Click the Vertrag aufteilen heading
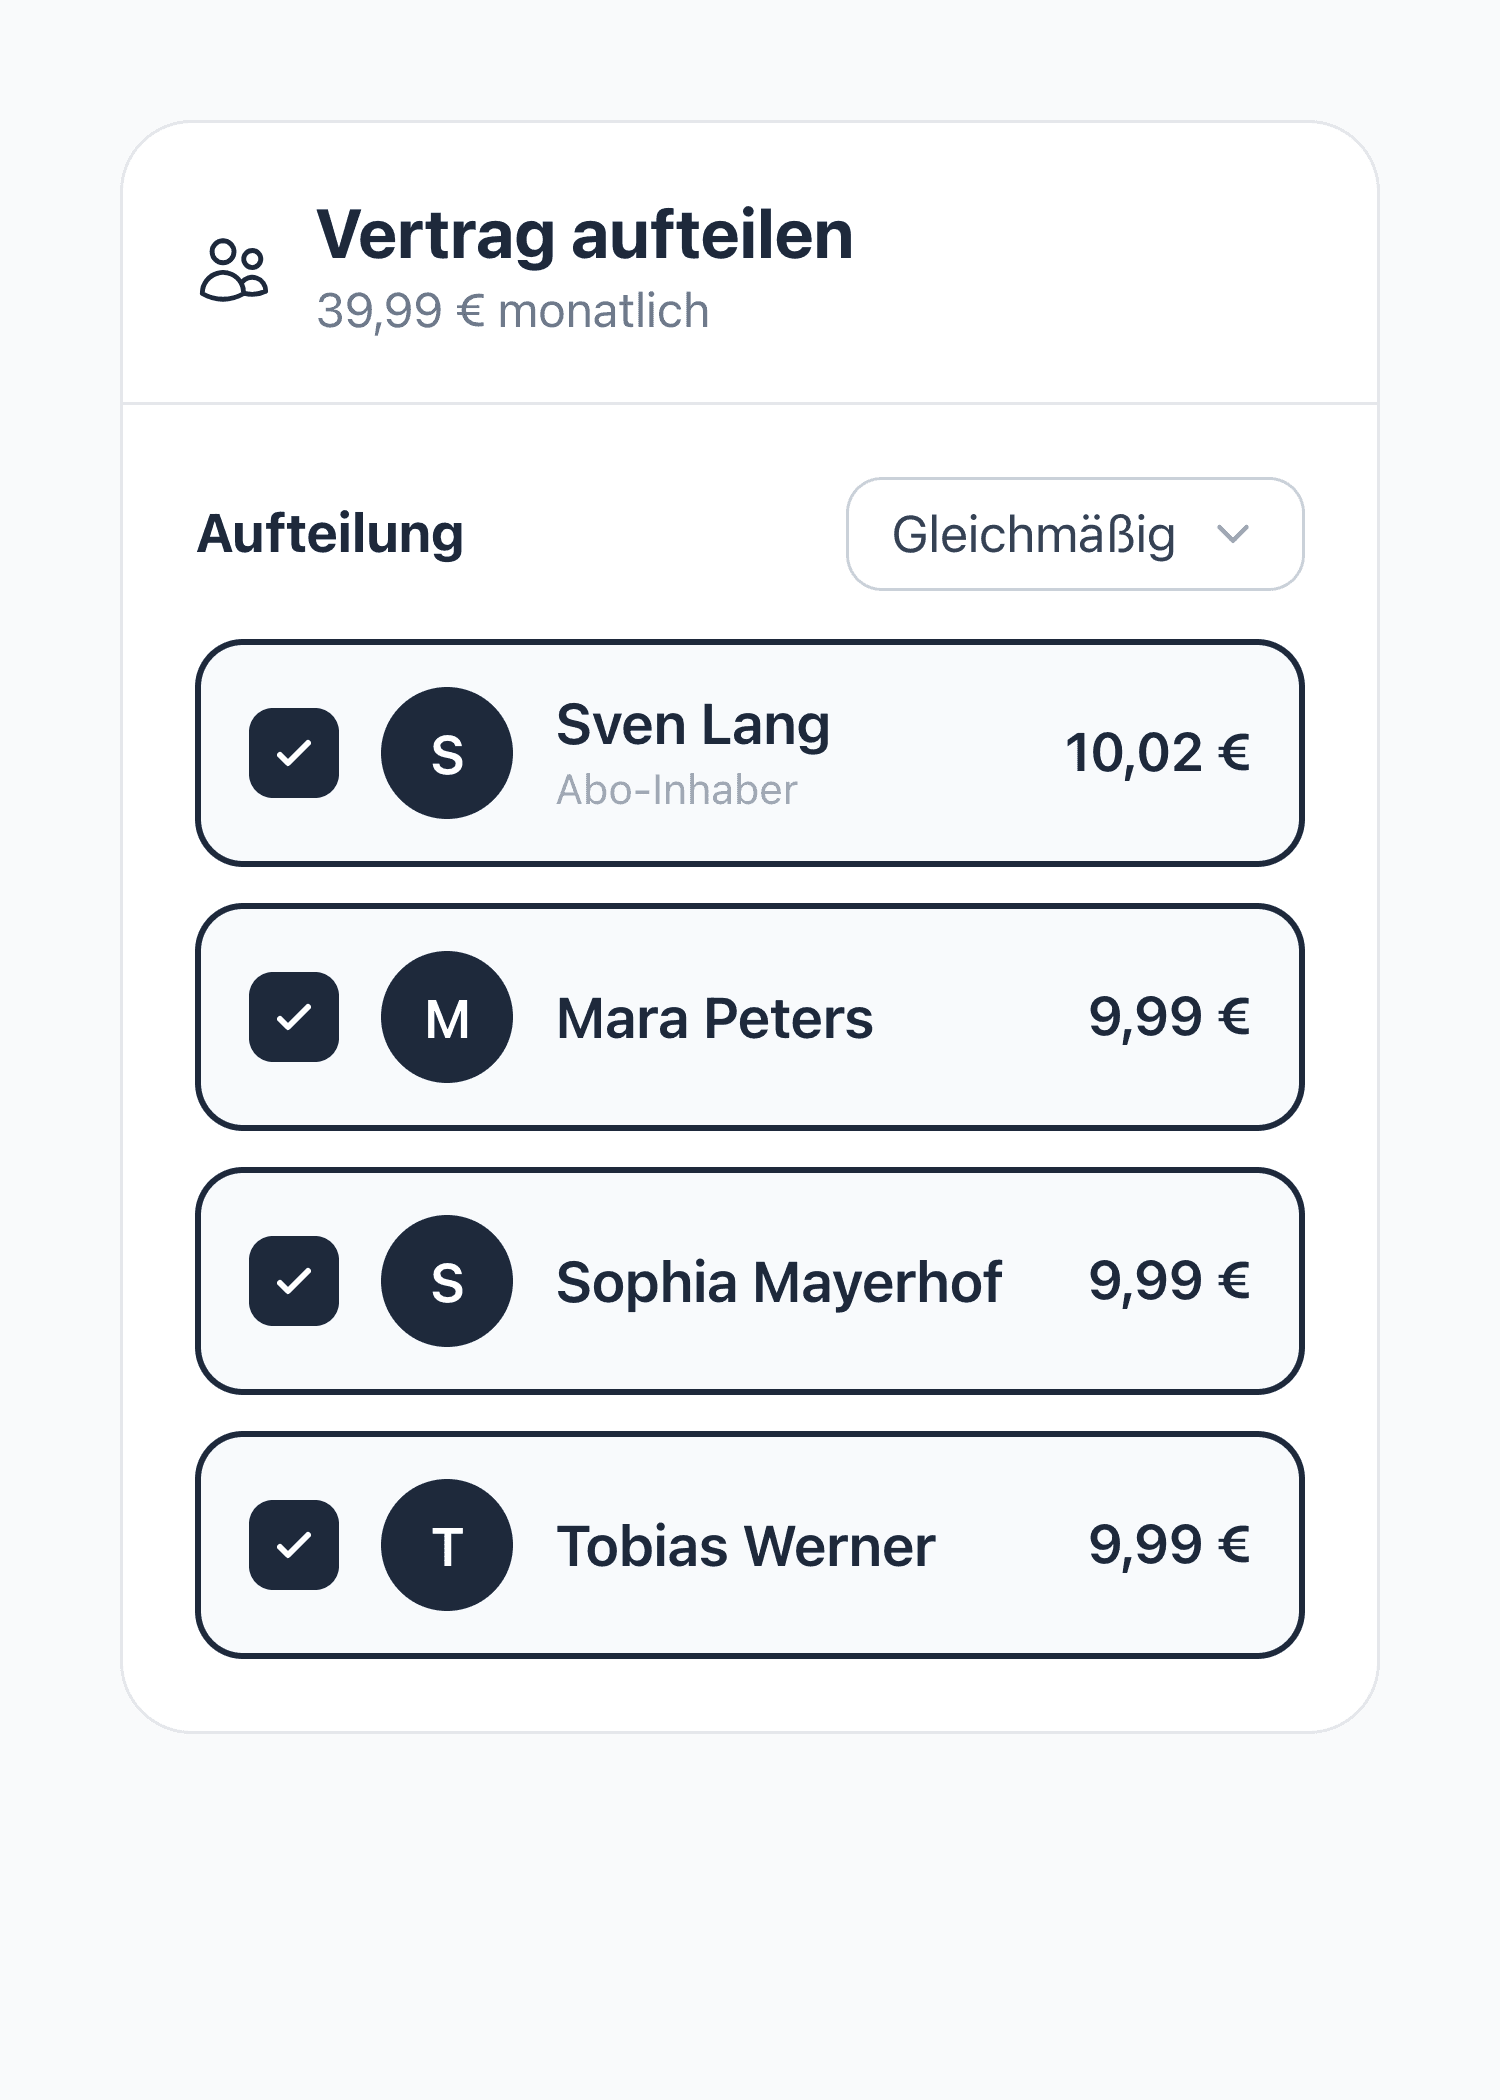The width and height of the screenshot is (1500, 2100). pos(585,236)
